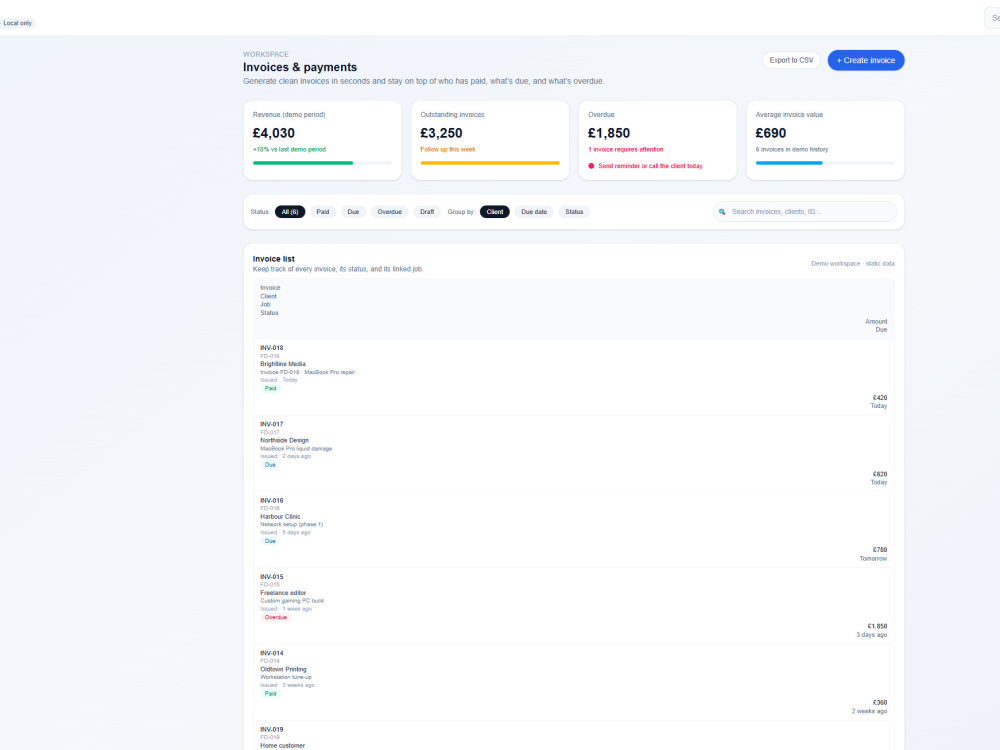The width and height of the screenshot is (1000, 750).
Task: Open the Overdue £1,850 card
Action: pos(658,140)
